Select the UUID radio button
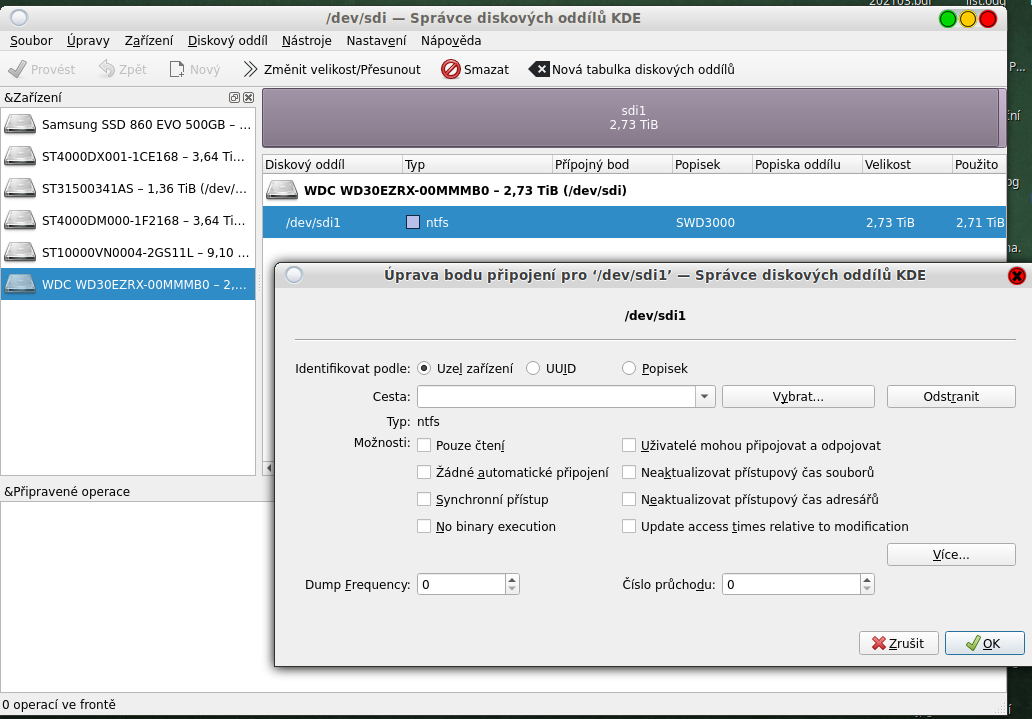The image size is (1032, 719). point(533,368)
